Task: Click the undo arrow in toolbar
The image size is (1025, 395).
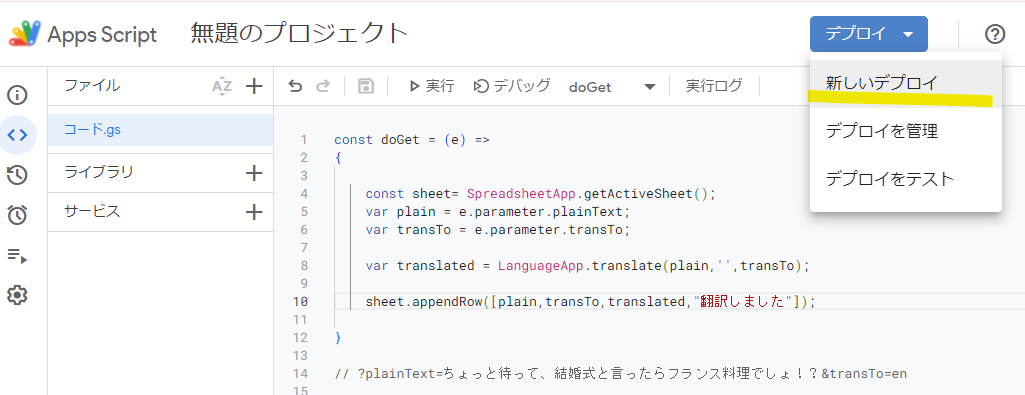Action: tap(295, 86)
